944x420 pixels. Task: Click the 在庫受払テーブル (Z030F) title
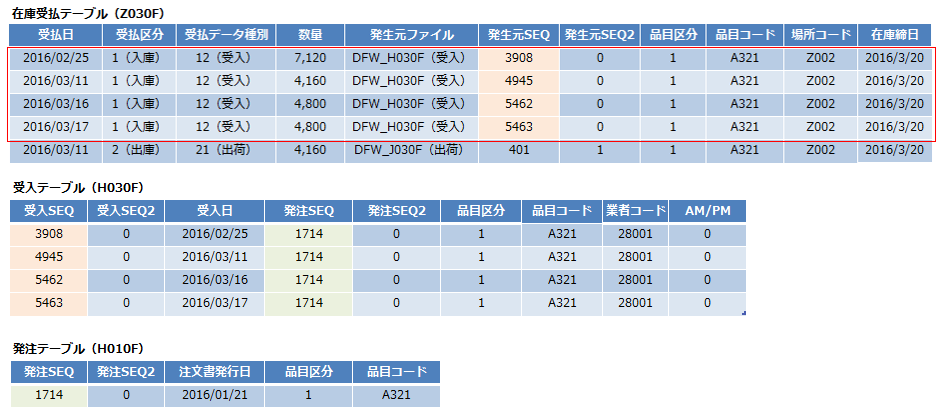(x=92, y=10)
